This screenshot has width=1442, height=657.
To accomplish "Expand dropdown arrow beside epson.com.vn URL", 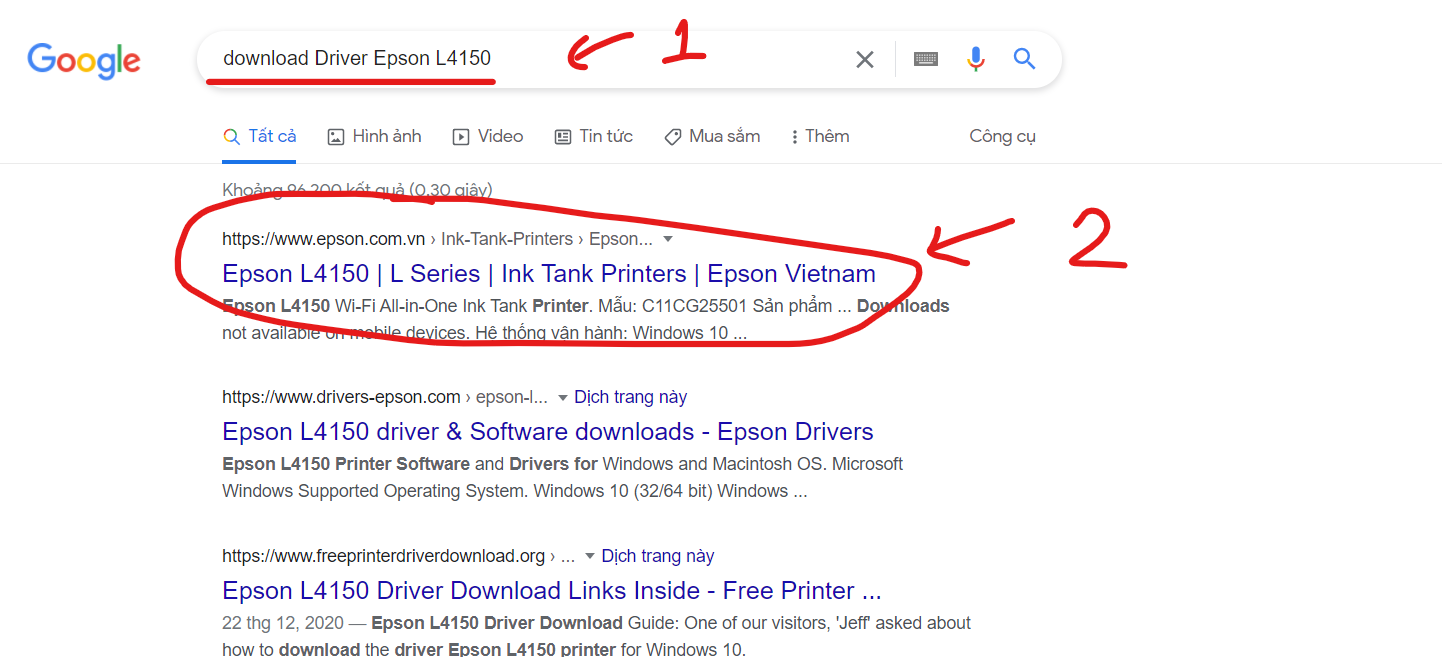I will (x=668, y=240).
